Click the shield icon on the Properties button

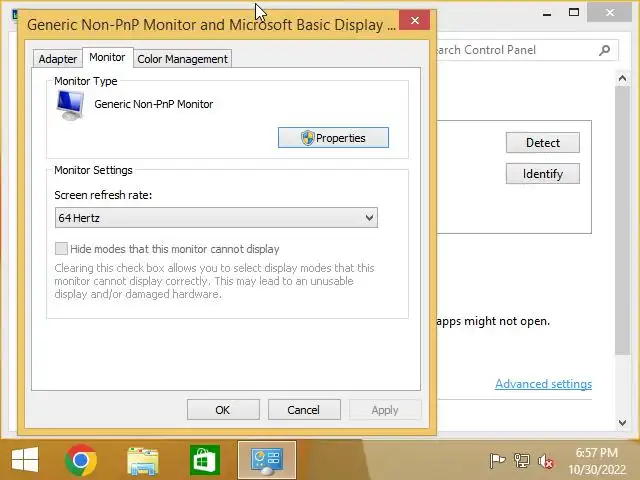(307, 138)
